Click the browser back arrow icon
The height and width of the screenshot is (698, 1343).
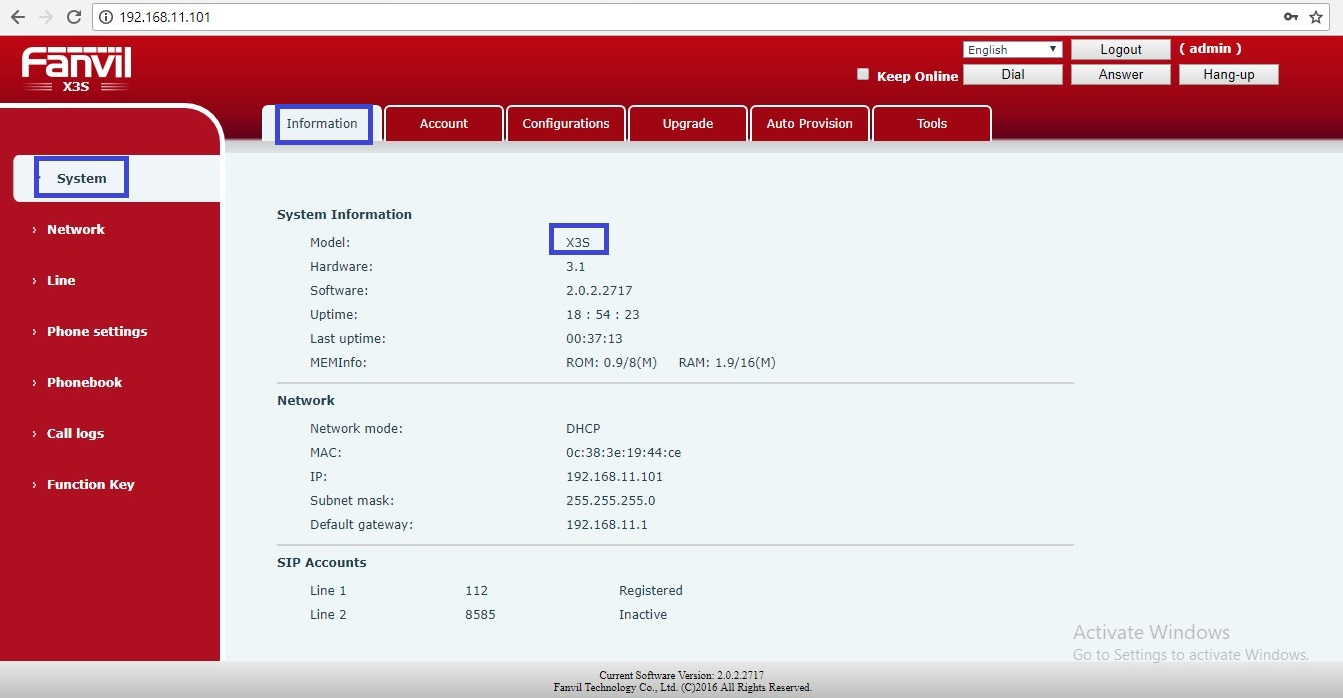(x=17, y=17)
